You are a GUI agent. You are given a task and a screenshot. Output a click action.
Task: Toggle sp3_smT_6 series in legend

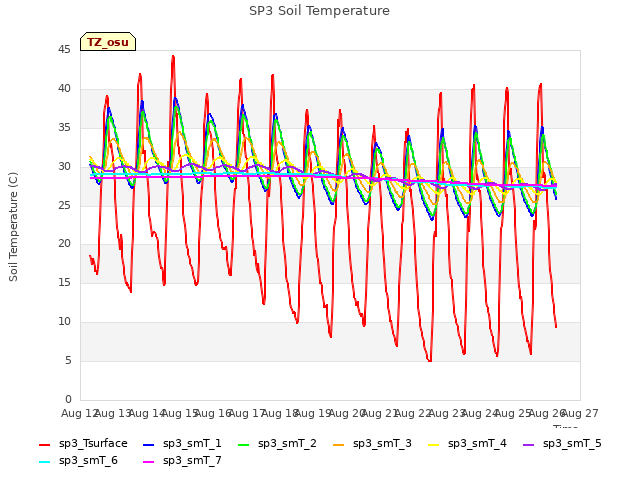[x=78, y=460]
